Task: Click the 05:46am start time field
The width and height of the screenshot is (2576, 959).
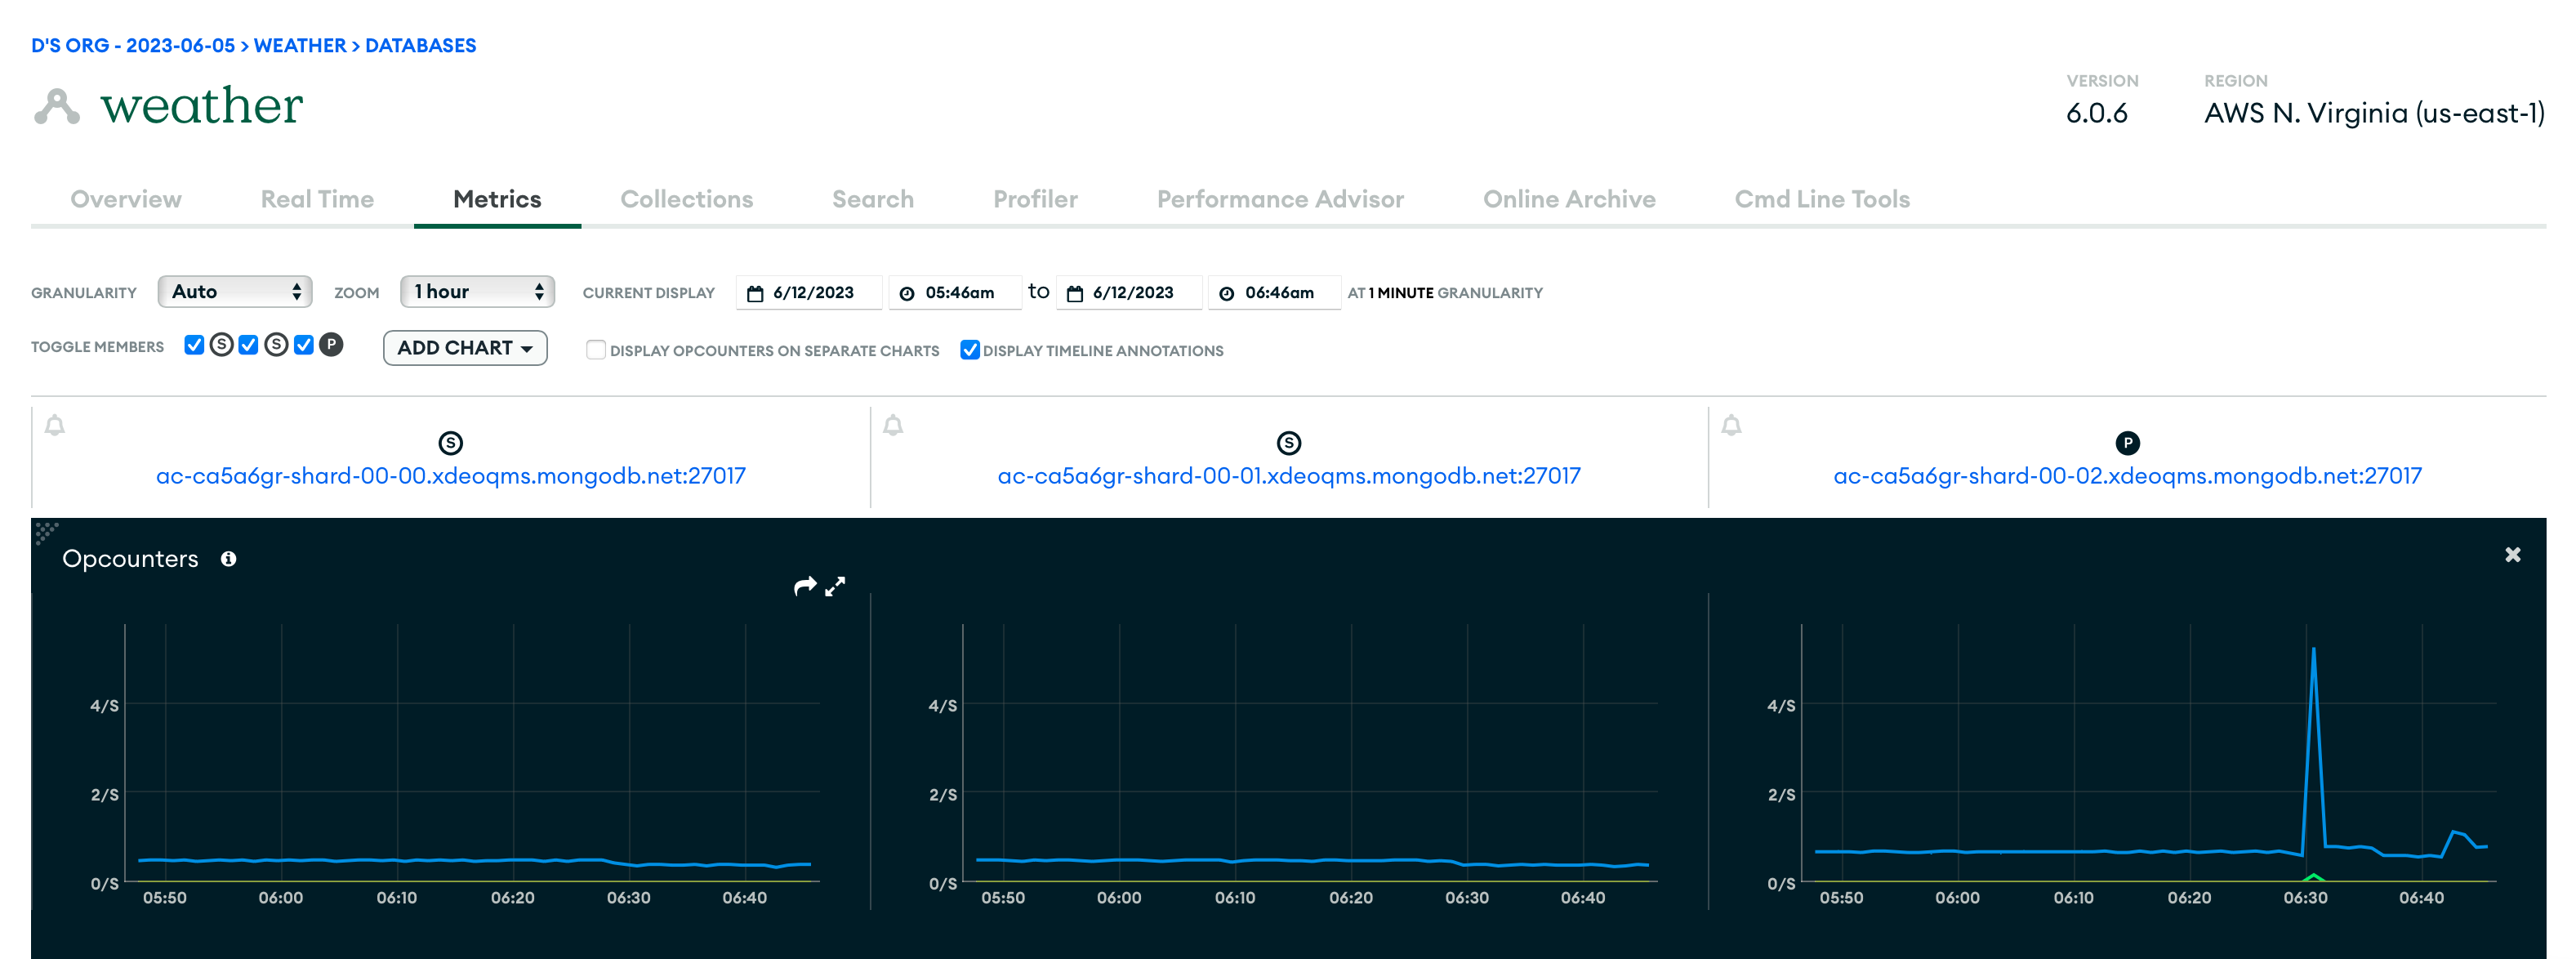Action: tap(958, 293)
